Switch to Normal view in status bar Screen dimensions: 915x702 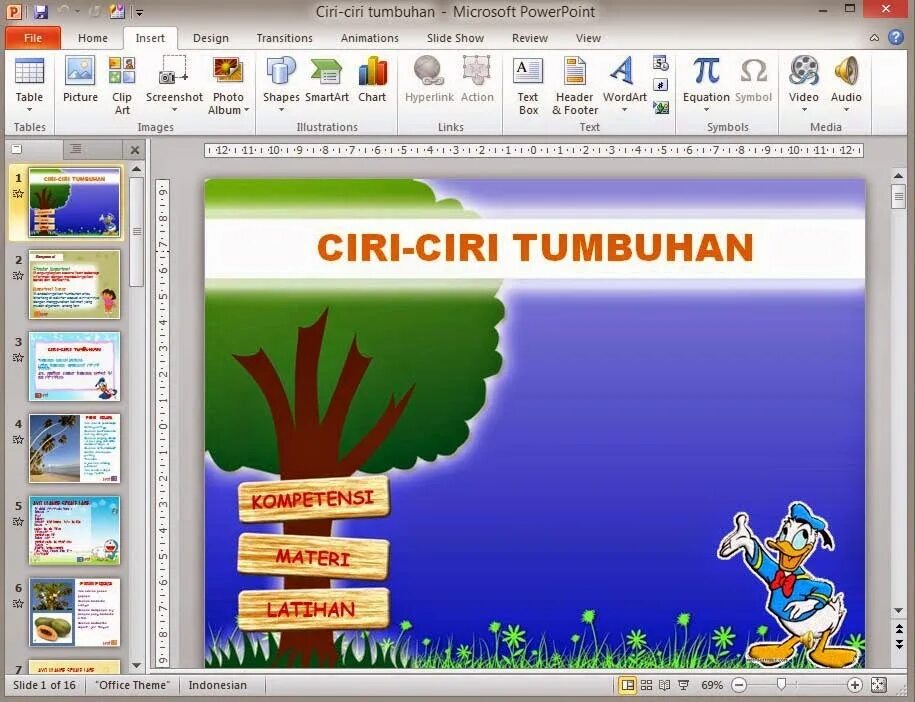(x=627, y=685)
